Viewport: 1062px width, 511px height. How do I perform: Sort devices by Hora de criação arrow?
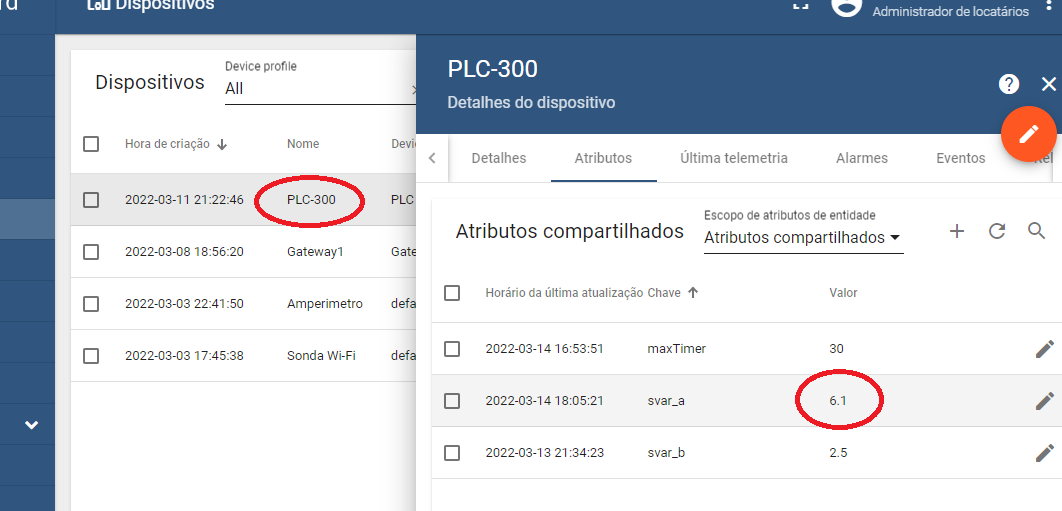221,144
